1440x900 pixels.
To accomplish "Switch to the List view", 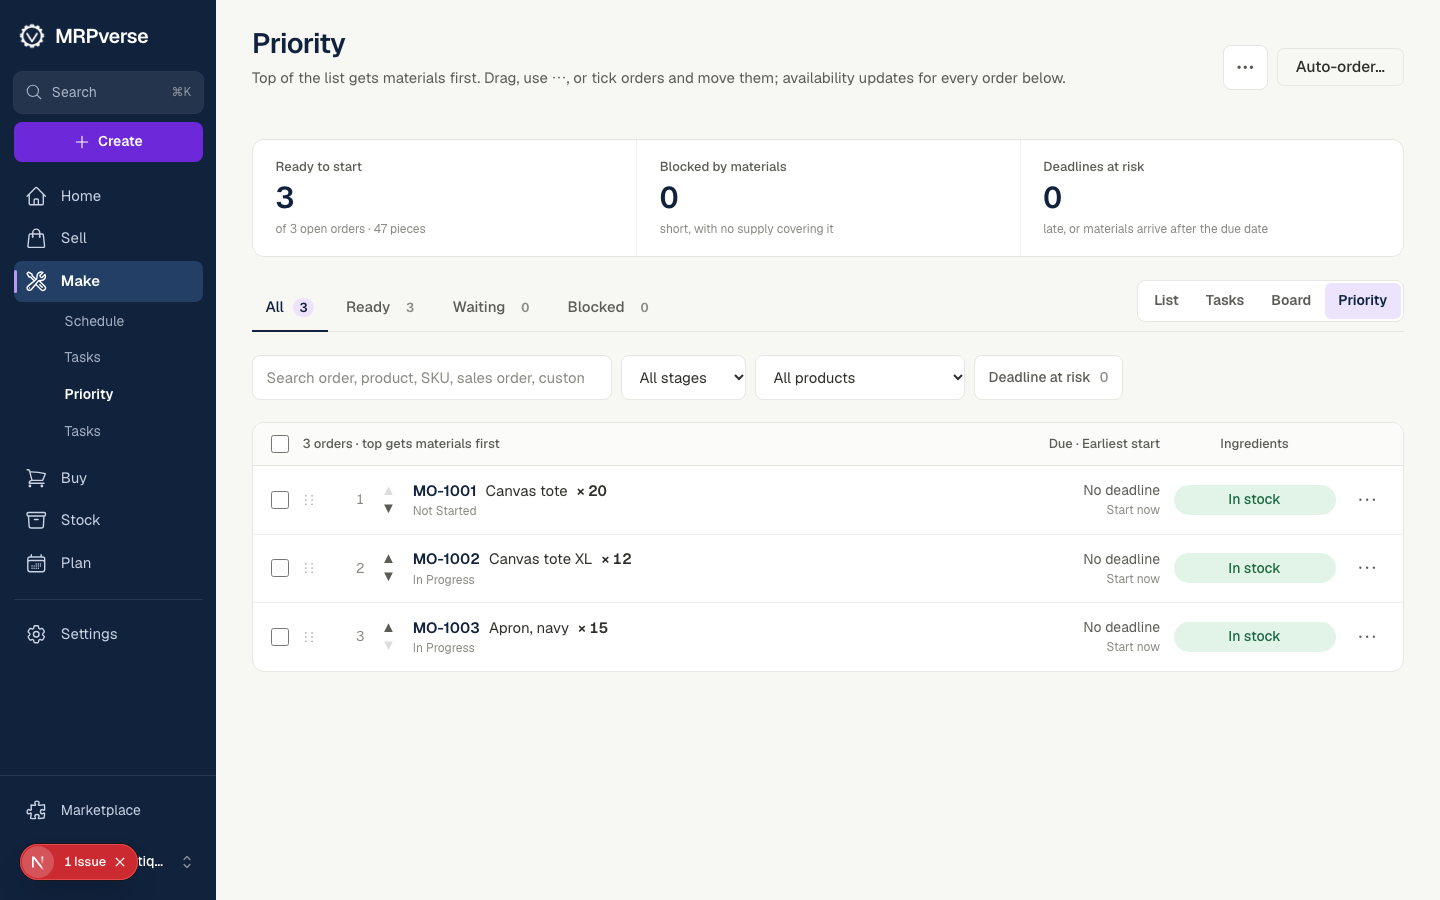I will pyautogui.click(x=1166, y=301).
